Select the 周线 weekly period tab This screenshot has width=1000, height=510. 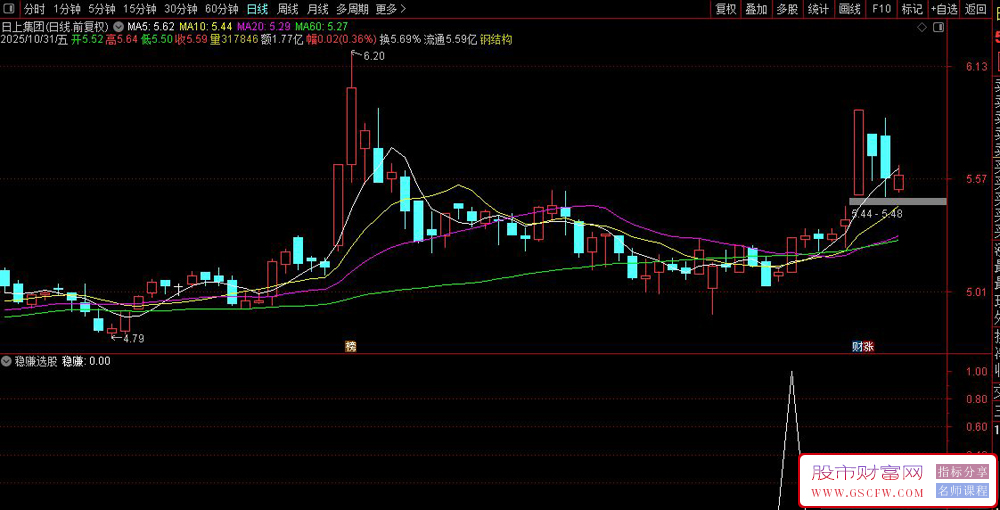coord(288,9)
